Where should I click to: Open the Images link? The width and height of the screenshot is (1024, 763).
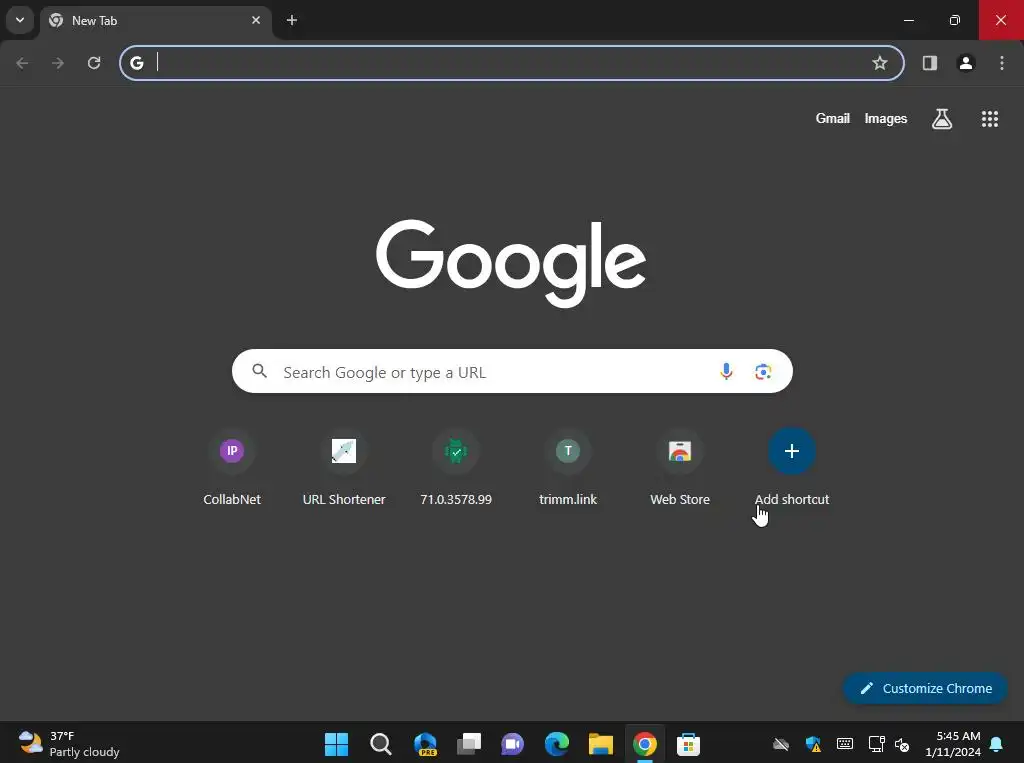pyautogui.click(x=886, y=118)
